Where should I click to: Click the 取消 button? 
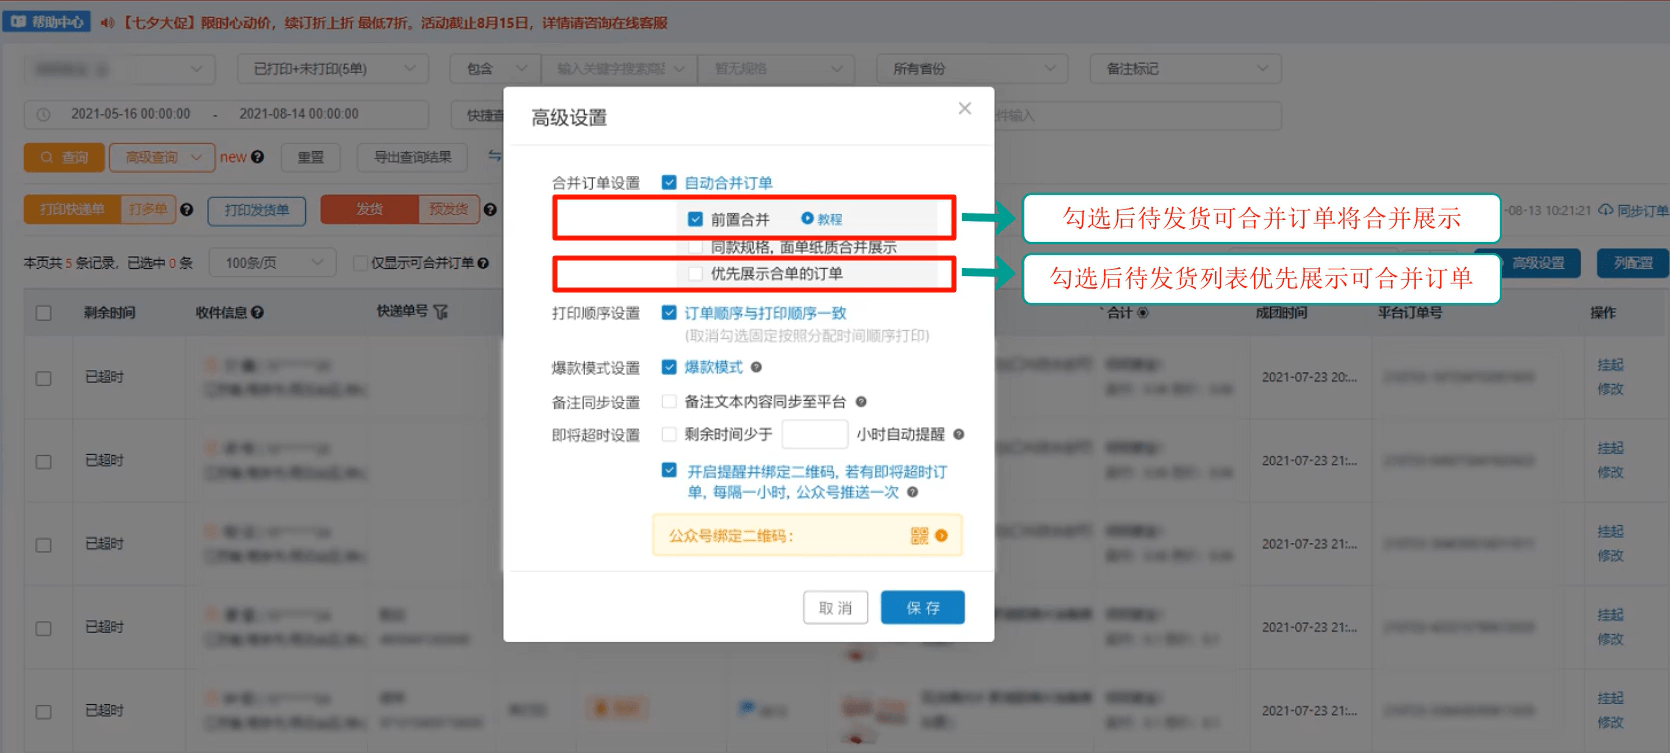click(835, 608)
